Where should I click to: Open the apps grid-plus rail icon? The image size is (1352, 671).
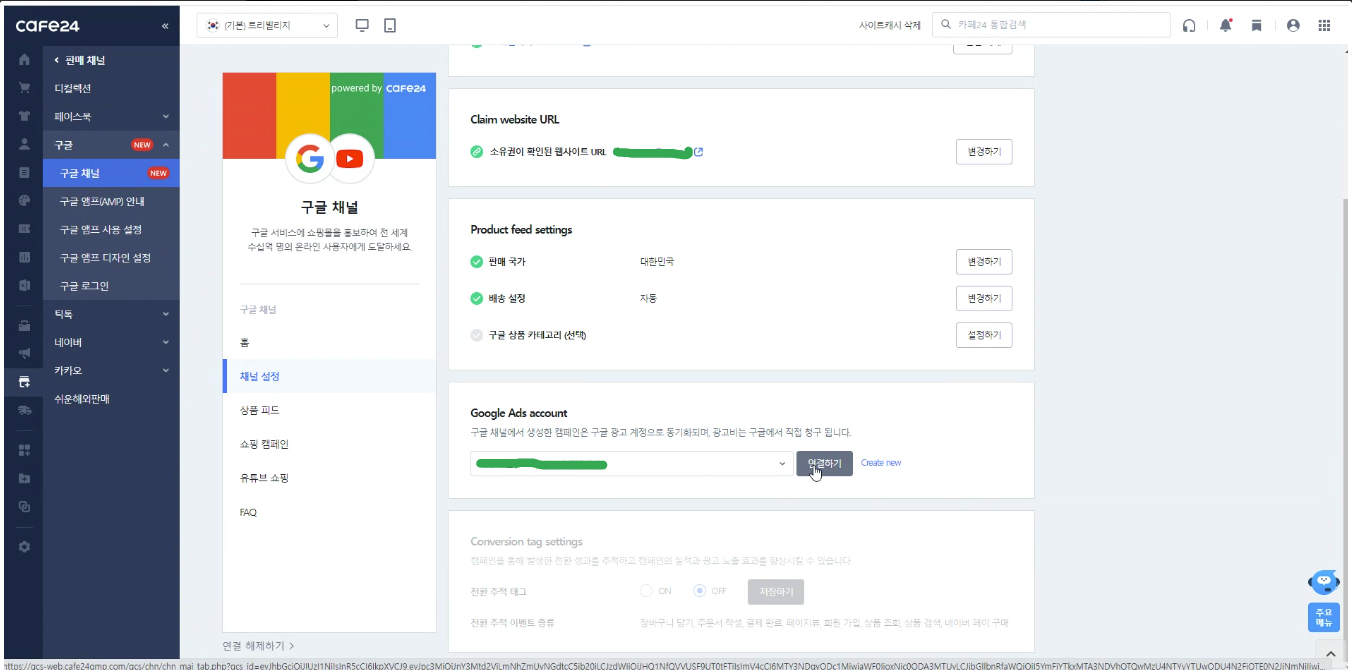pos(24,450)
